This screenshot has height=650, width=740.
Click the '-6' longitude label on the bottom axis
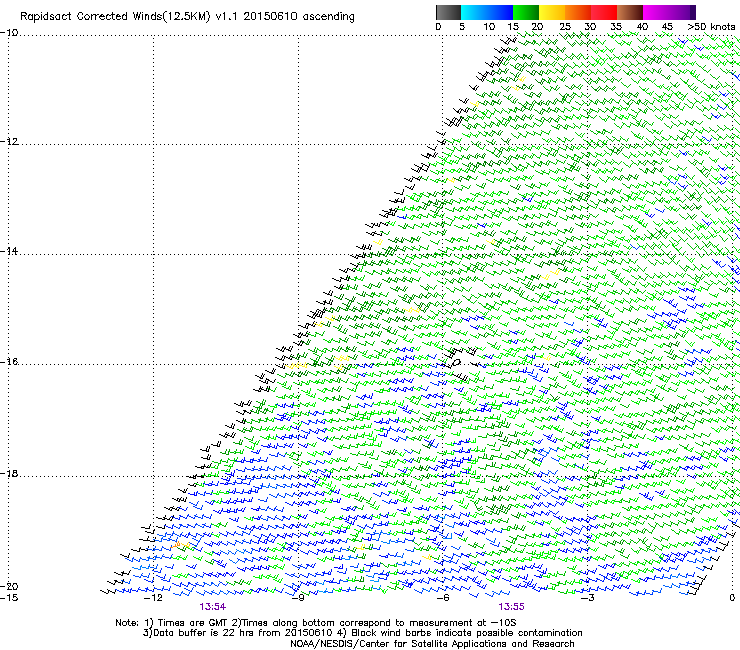click(x=442, y=598)
